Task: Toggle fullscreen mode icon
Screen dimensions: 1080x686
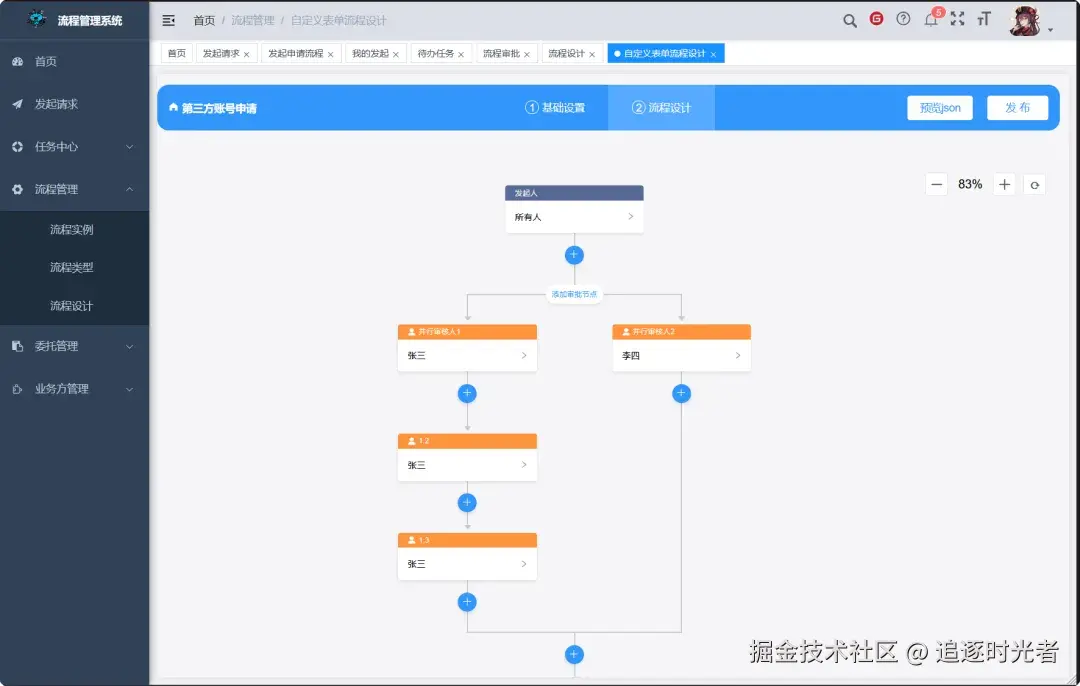Action: click(957, 19)
